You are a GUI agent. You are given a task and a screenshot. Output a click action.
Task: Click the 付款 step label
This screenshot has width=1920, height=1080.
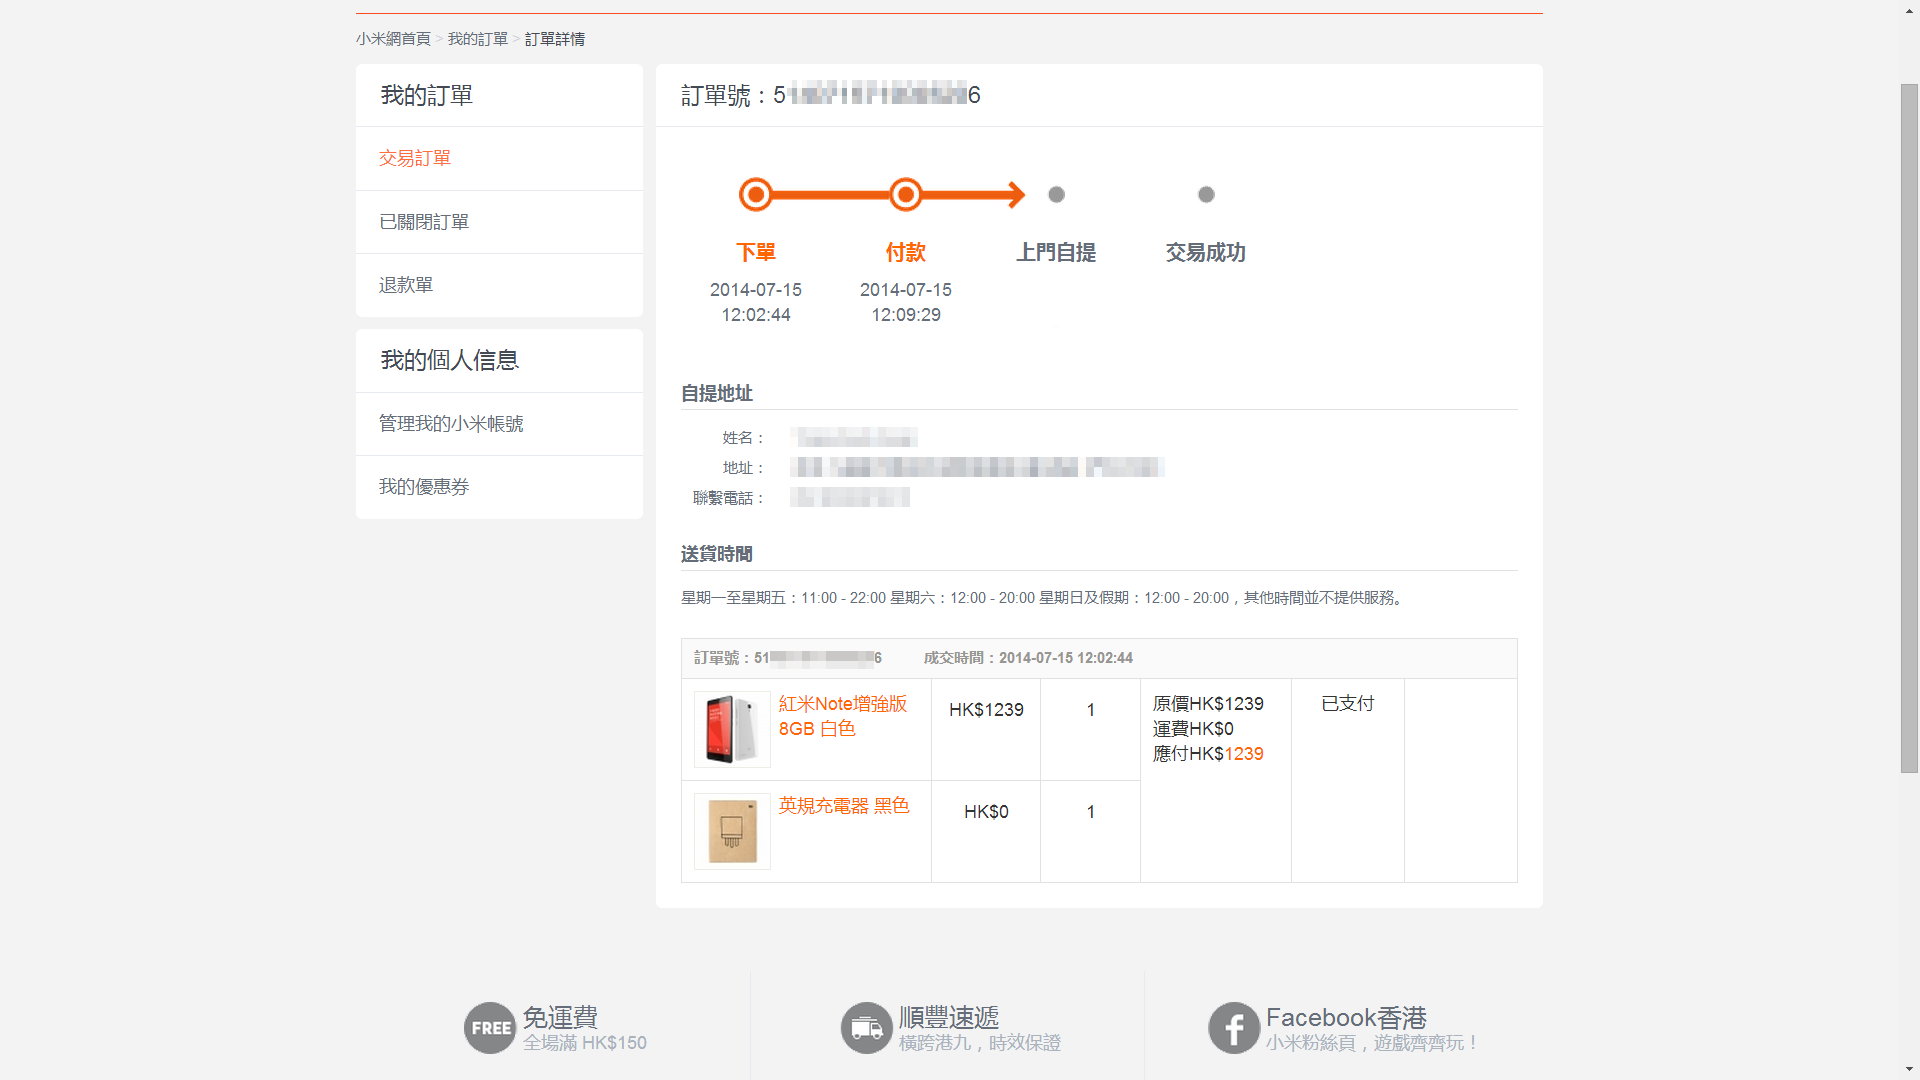[906, 252]
